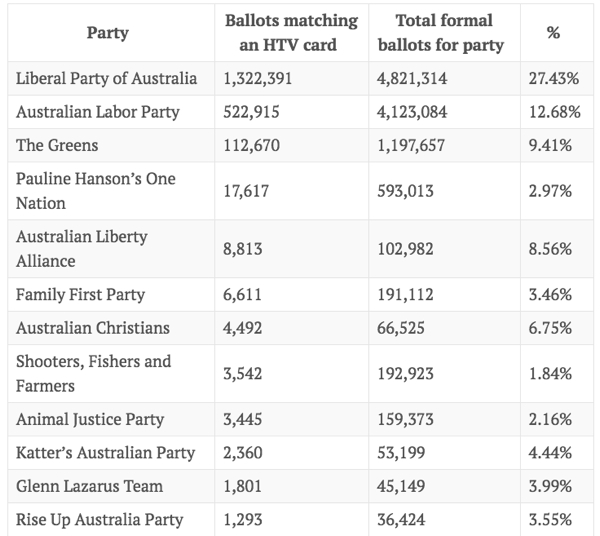Select Katter's Australian Party cell
The image size is (600, 536).
click(x=105, y=453)
